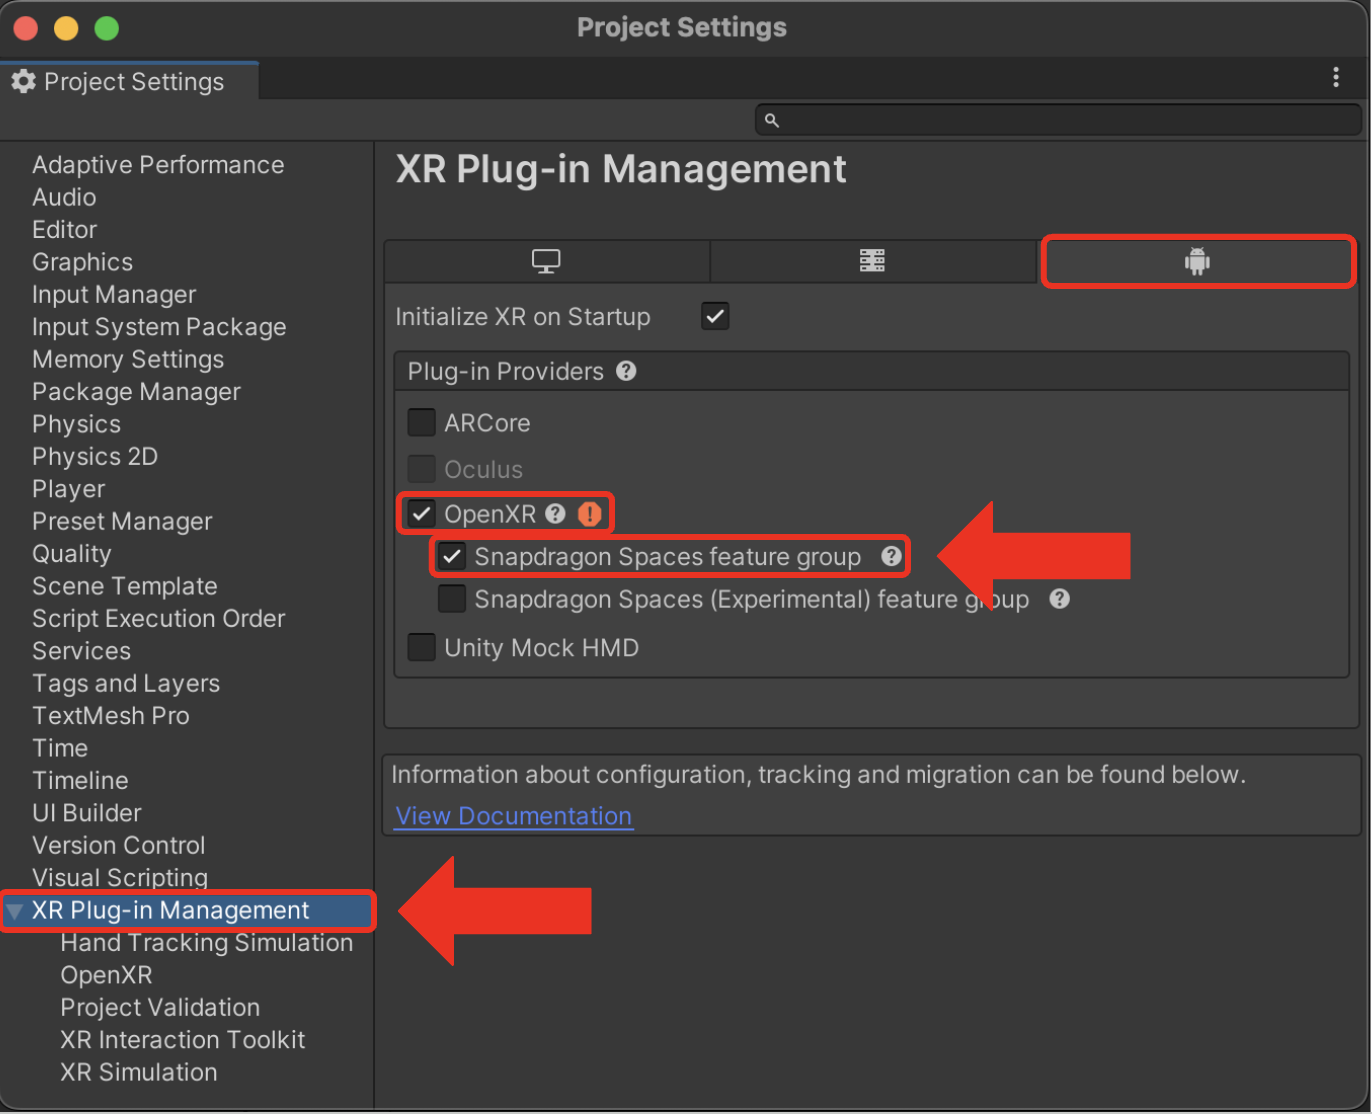Open Player settings
Image resolution: width=1372 pixels, height=1114 pixels.
[x=68, y=489]
